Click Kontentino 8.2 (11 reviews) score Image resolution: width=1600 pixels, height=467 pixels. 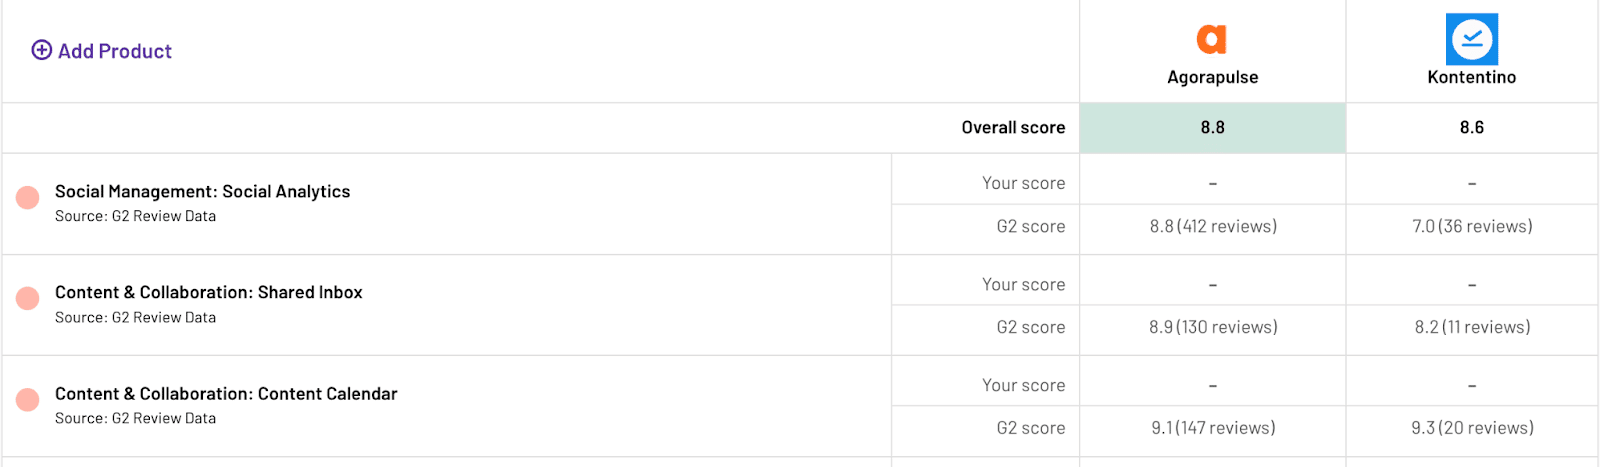(1472, 327)
